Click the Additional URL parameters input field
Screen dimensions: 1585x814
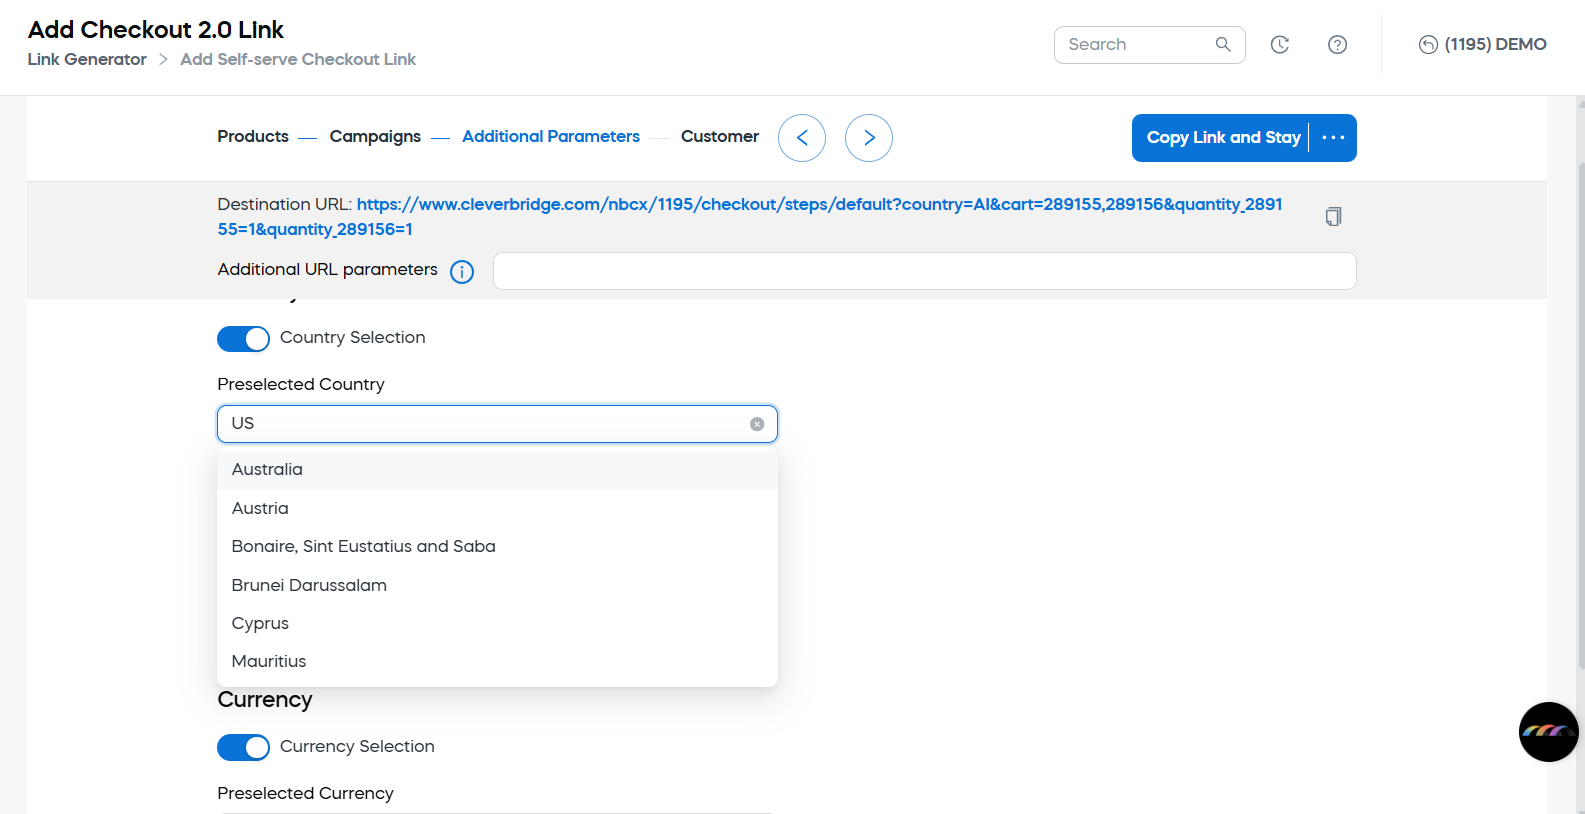click(x=924, y=271)
